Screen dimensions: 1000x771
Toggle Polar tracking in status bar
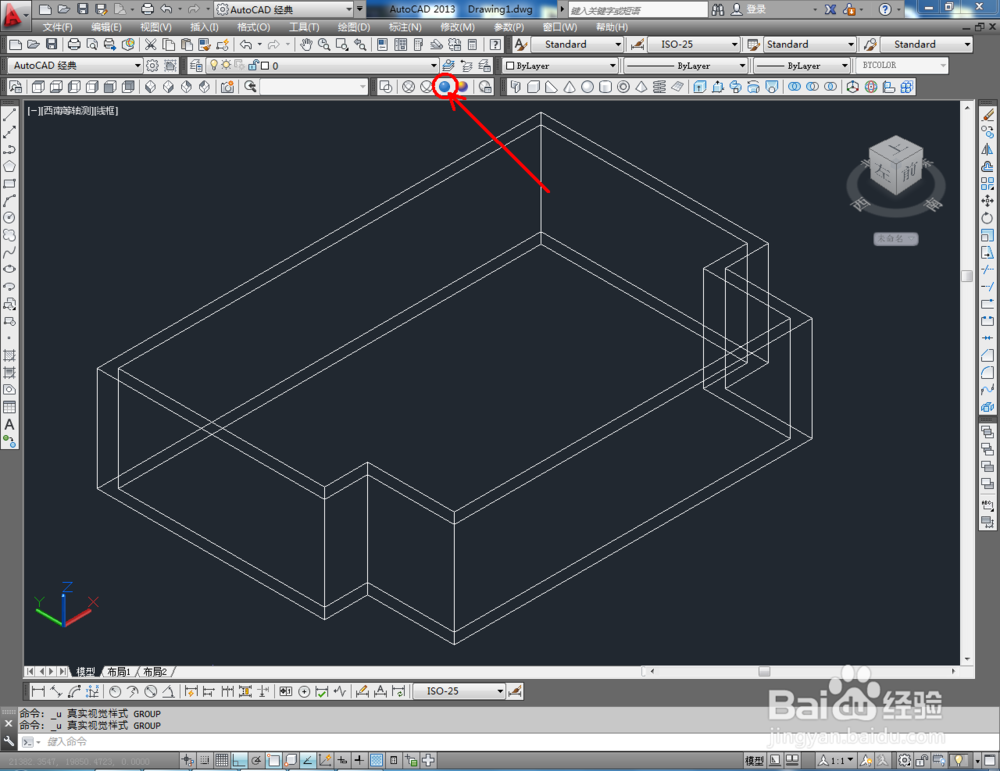pos(256,760)
